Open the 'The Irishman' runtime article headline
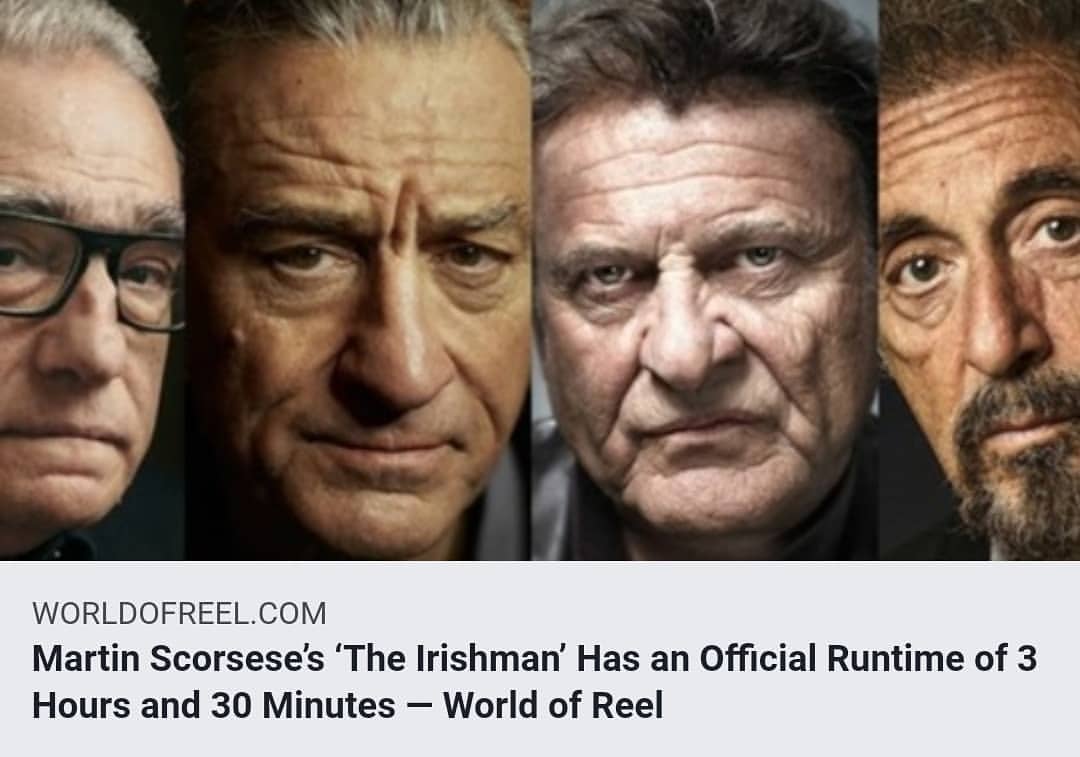The image size is (1080, 757). click(534, 681)
